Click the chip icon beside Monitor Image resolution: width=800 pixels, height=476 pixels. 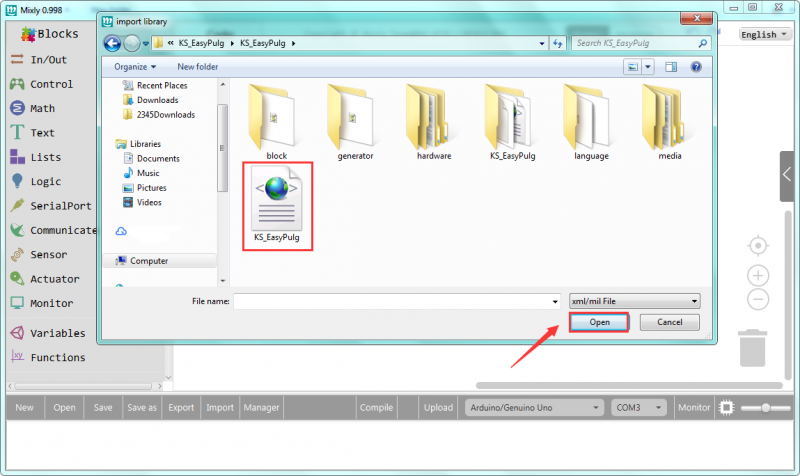[x=727, y=408]
